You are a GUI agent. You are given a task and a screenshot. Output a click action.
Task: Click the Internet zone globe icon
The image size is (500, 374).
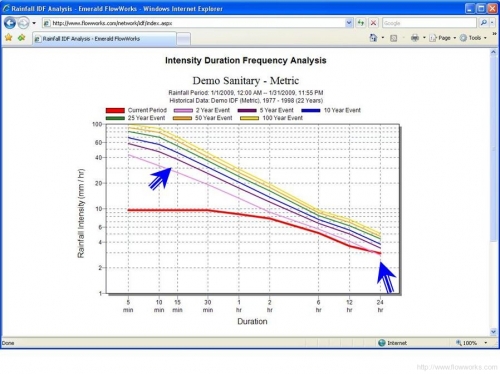click(382, 343)
